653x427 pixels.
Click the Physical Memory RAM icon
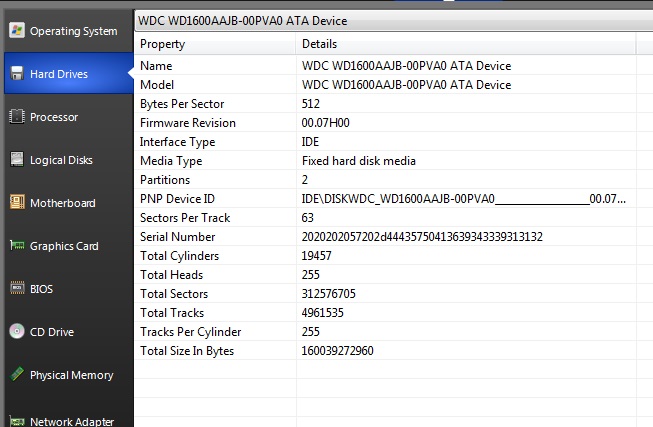[x=17, y=374]
